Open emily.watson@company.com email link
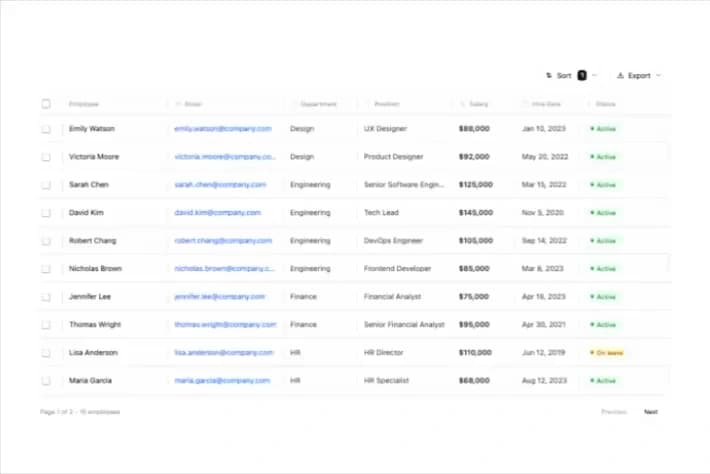 [223, 129]
